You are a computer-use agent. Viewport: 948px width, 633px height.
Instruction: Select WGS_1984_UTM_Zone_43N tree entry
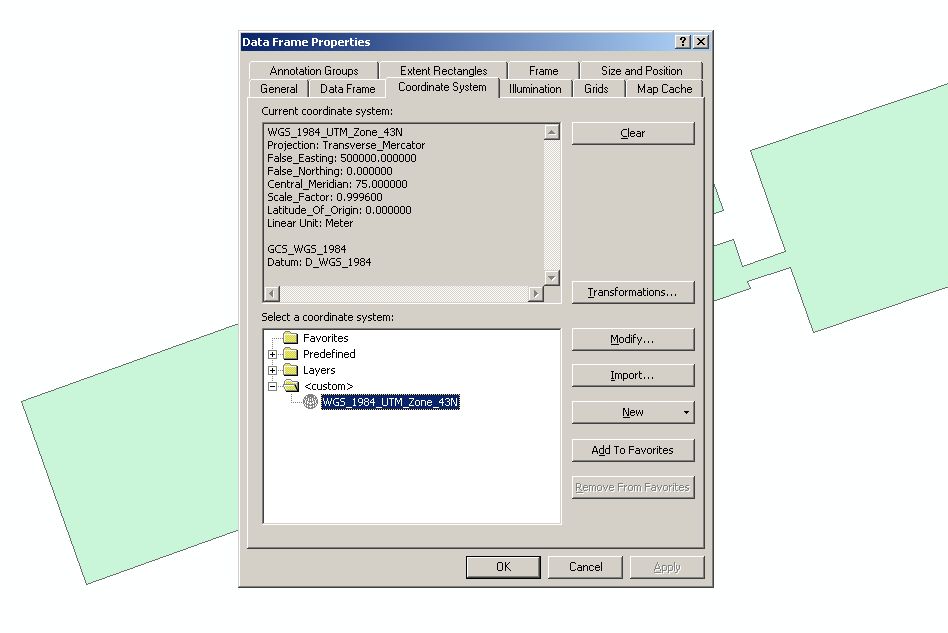click(391, 402)
